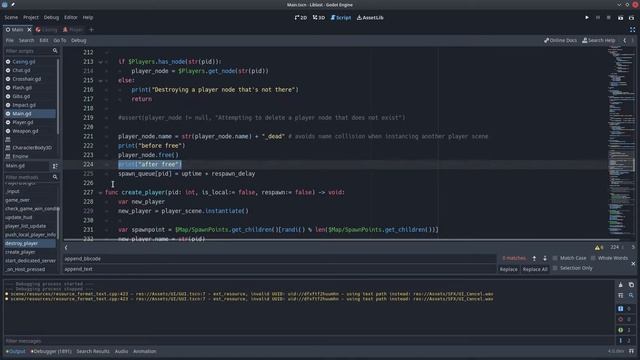Viewport: 640px width, 360px height.
Task: Click the code minimap on right
Action: 621,141
